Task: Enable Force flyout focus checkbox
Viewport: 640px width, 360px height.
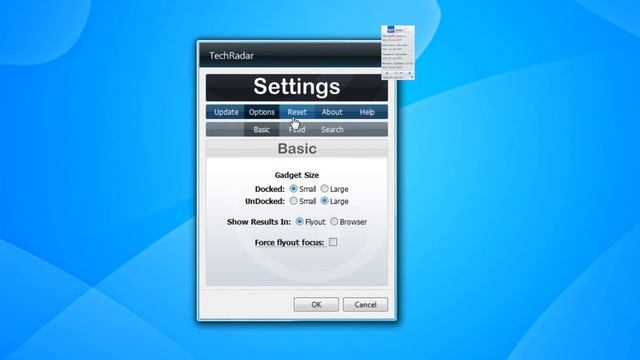Action: 333,242
